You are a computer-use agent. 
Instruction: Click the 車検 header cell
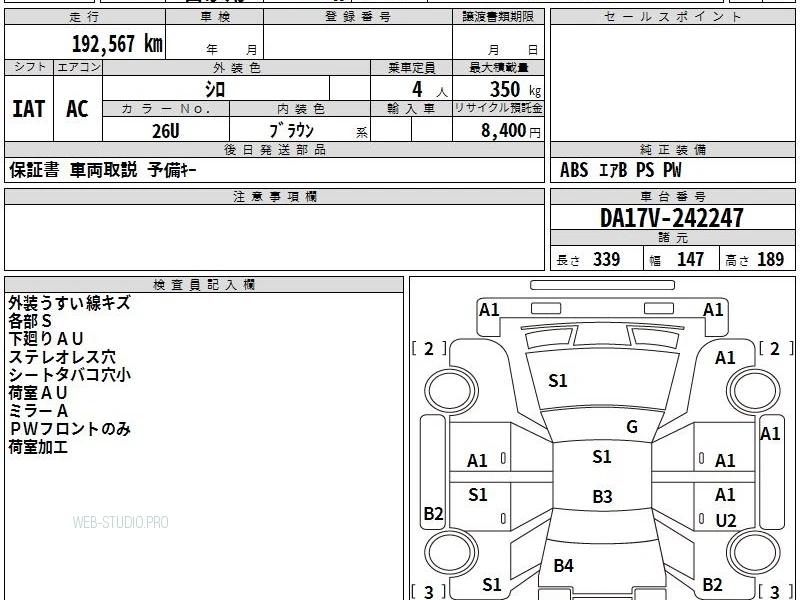click(215, 17)
